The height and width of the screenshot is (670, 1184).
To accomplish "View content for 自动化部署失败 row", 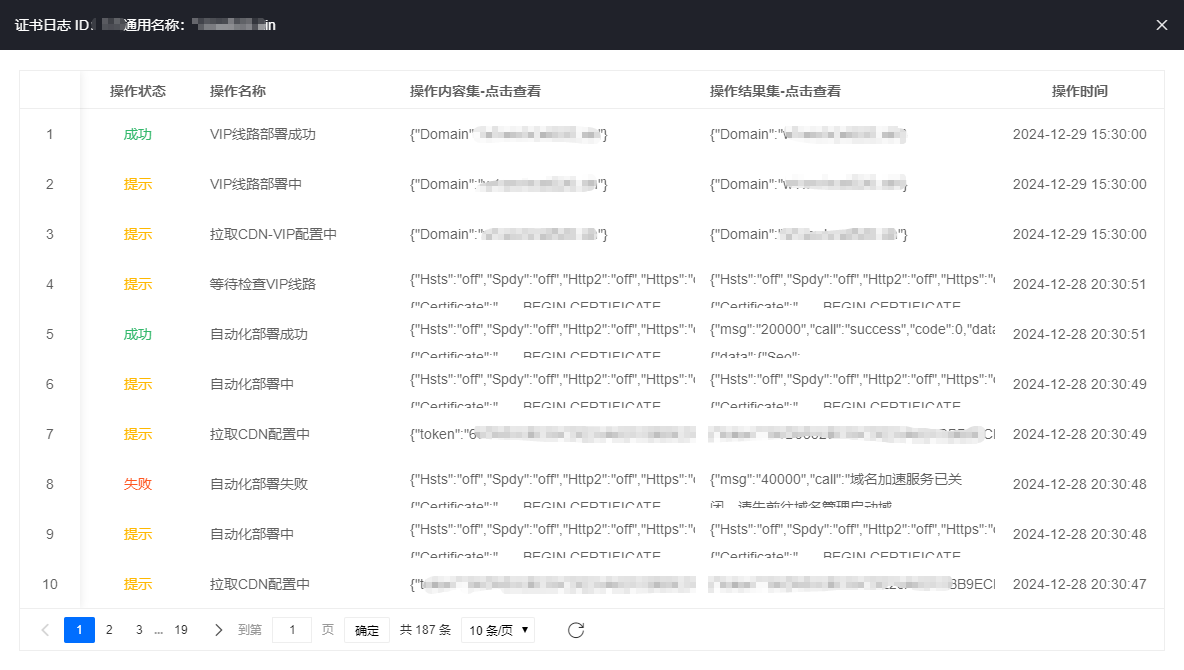I will click(x=552, y=489).
